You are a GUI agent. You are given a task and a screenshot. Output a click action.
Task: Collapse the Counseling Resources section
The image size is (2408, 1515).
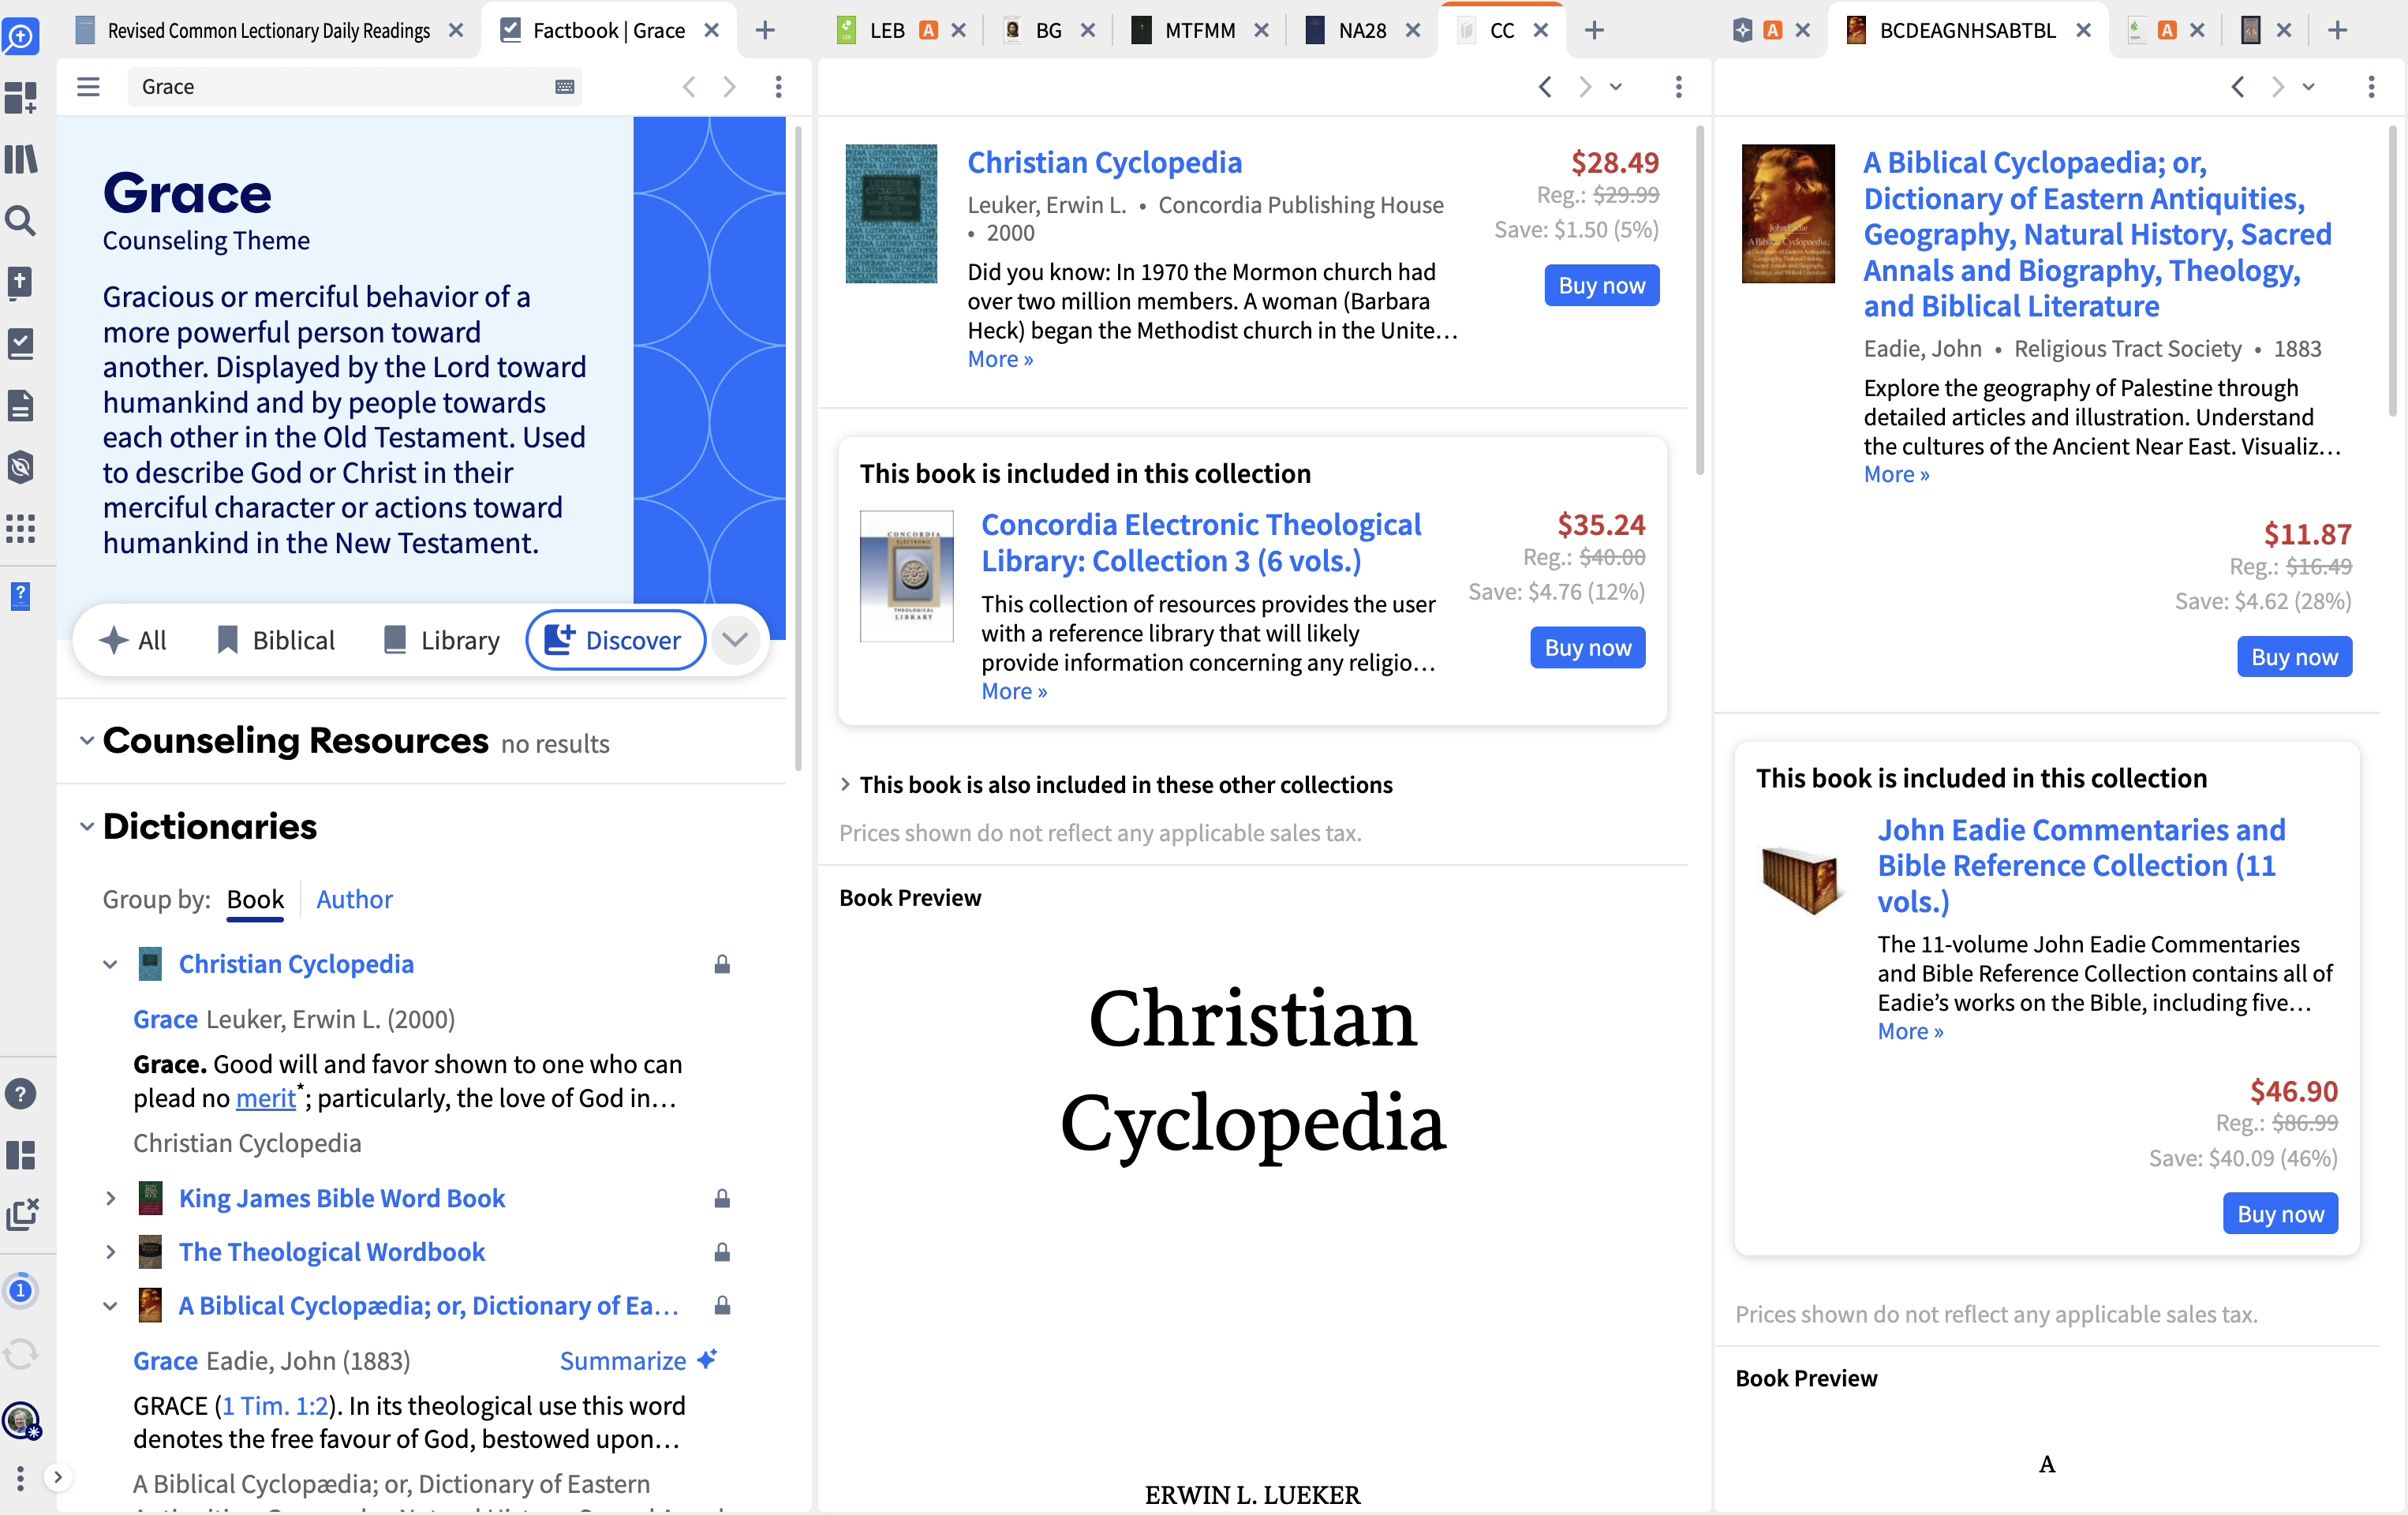click(87, 740)
